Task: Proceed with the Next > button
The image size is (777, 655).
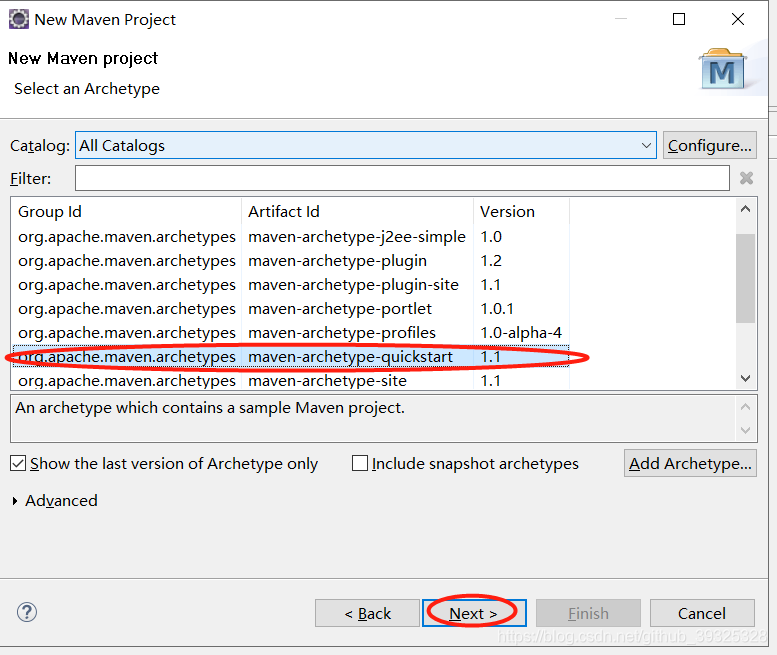Action: (x=474, y=613)
